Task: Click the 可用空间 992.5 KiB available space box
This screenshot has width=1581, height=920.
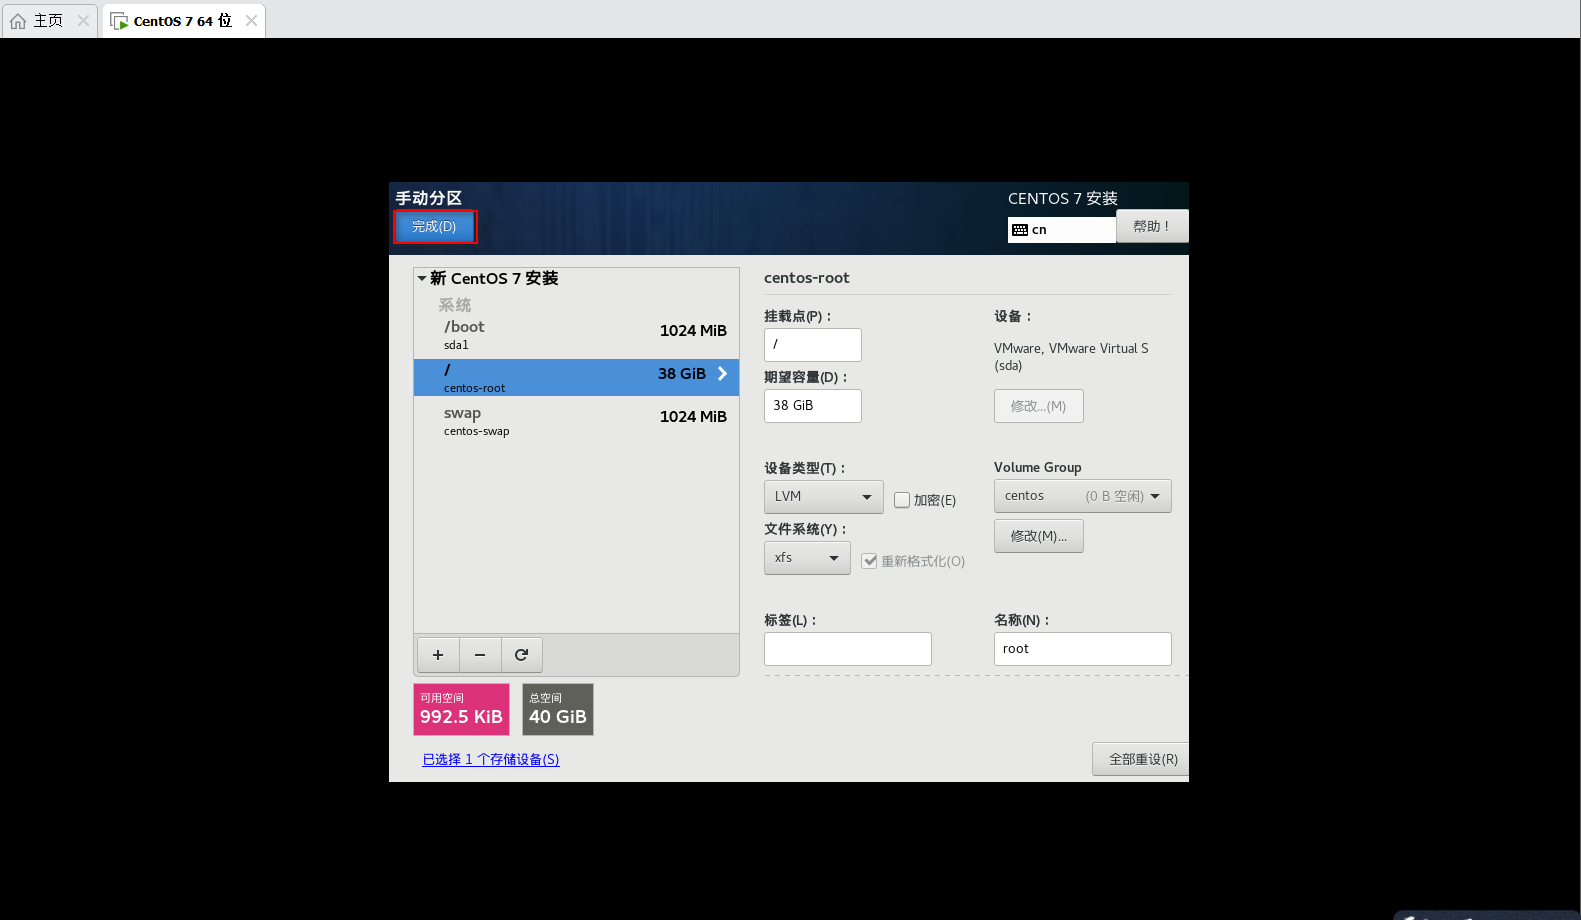Action: click(x=462, y=709)
